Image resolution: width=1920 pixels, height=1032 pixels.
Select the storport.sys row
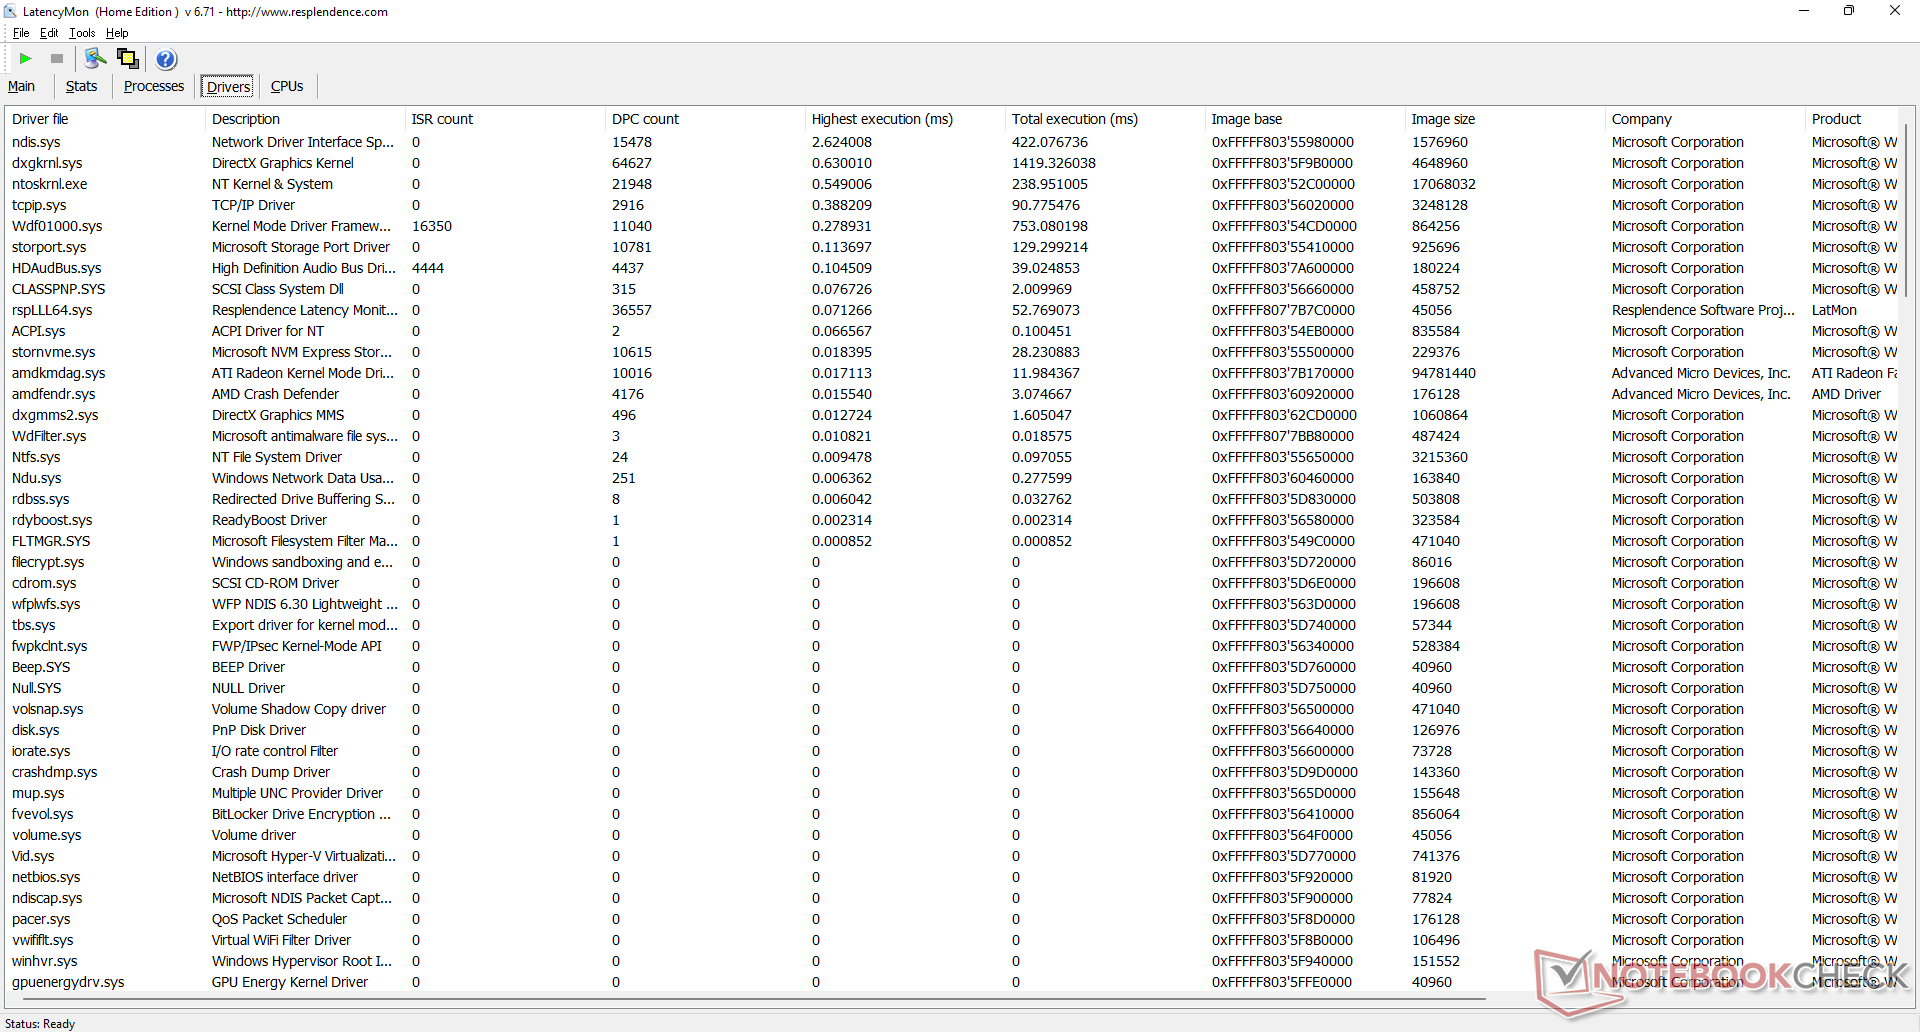pyautogui.click(x=951, y=247)
